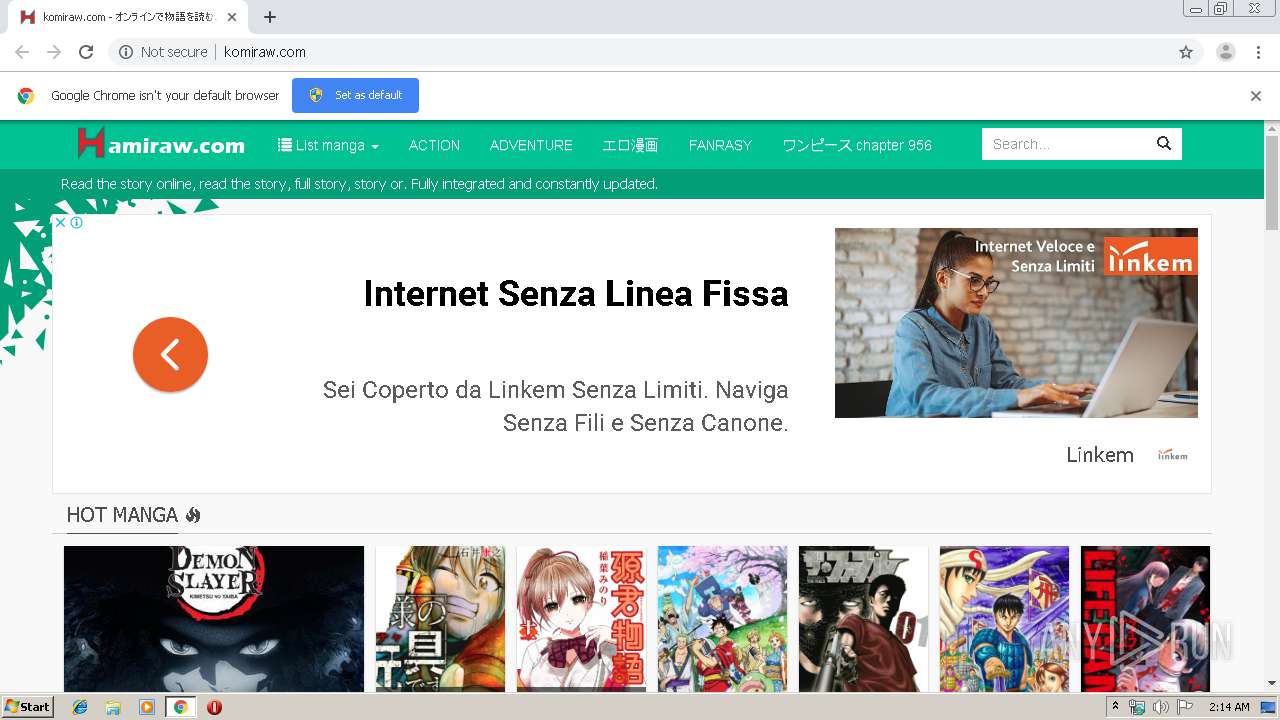Open the network tray icon
Viewport: 1280px width, 720px height.
tap(1137, 707)
